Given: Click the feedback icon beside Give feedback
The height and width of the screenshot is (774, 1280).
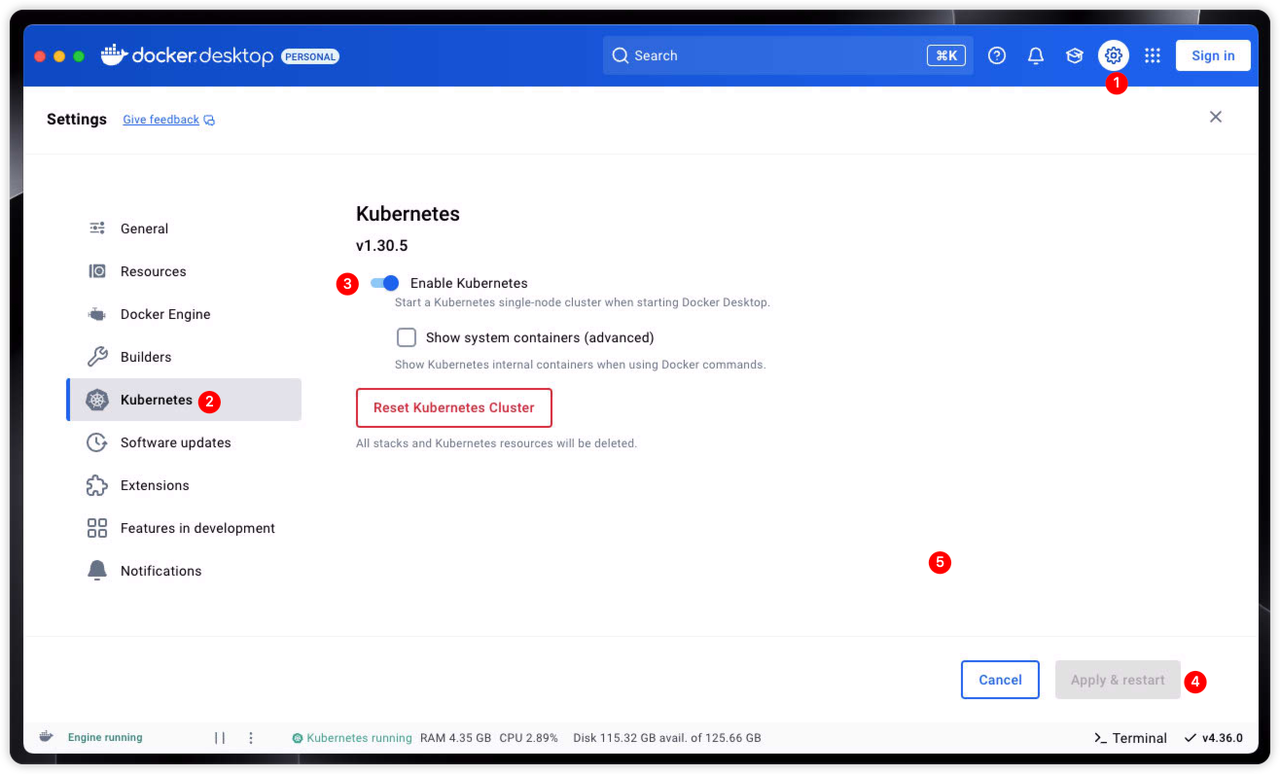Looking at the screenshot, I should [x=209, y=120].
